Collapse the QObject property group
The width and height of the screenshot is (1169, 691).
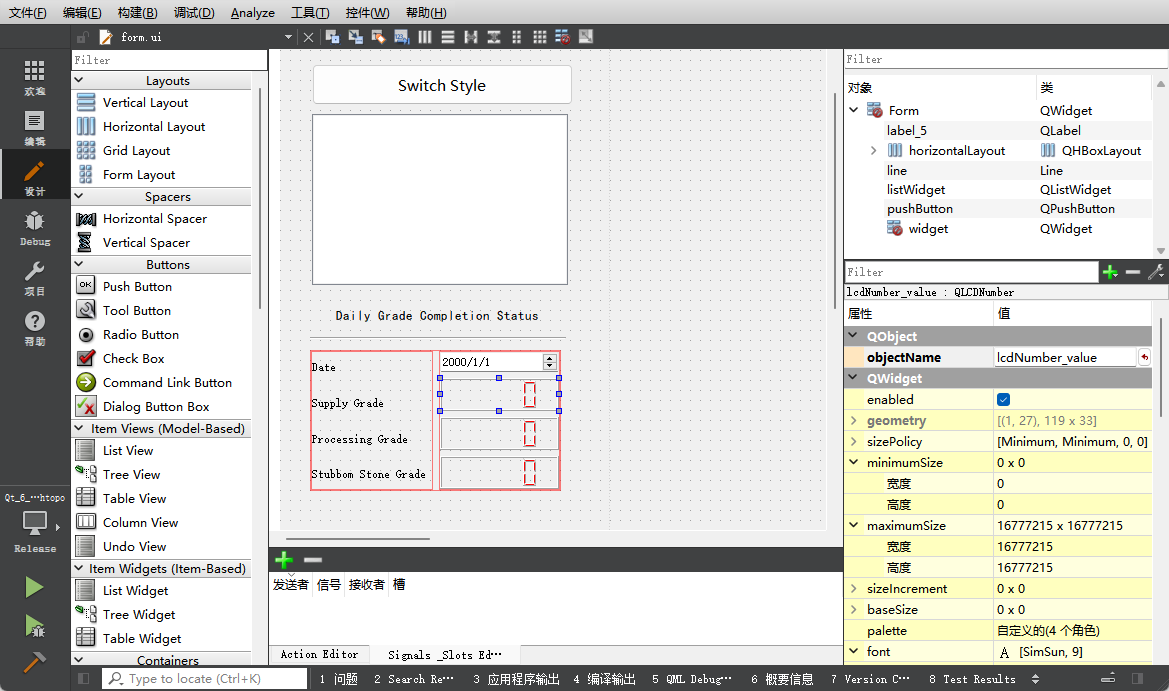[854, 337]
